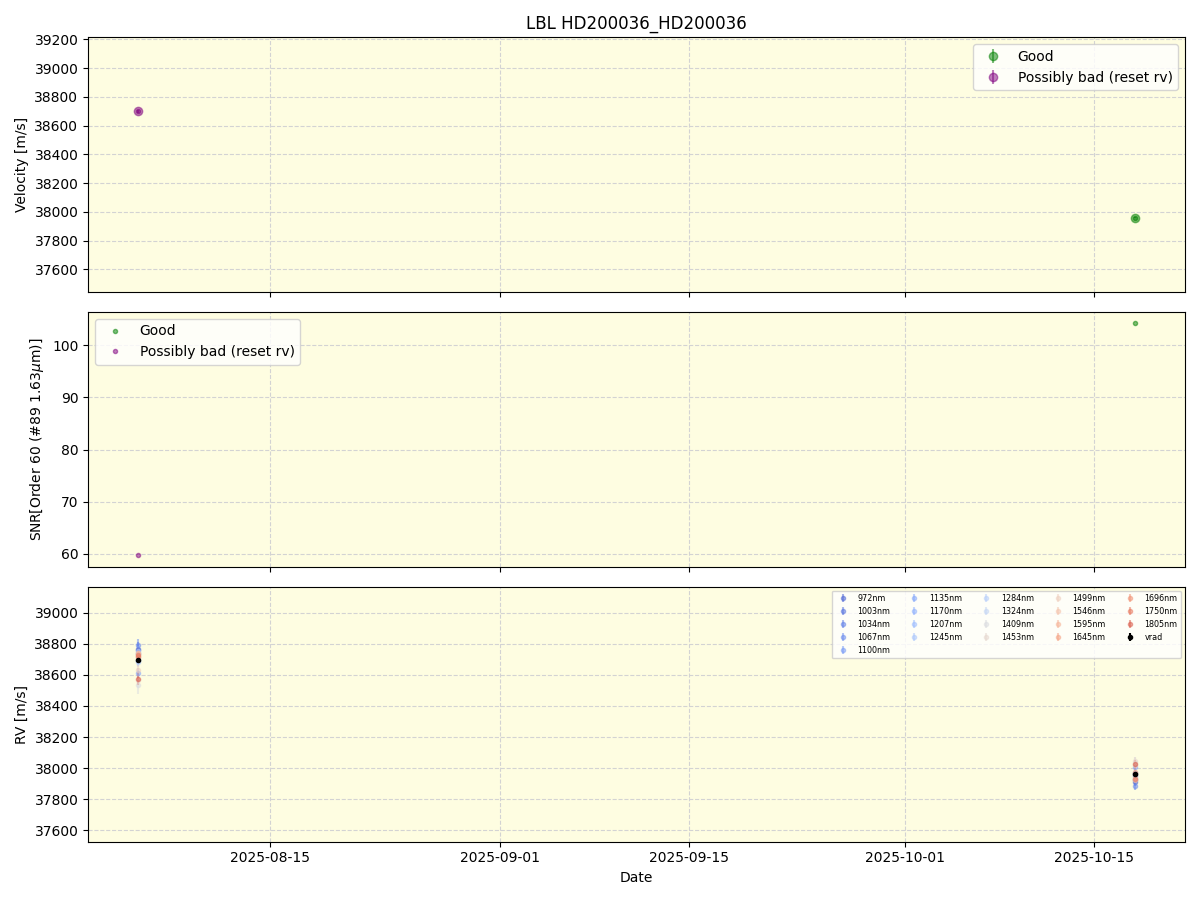
Task: Click the 1207nm legend entry
Action: click(937, 624)
